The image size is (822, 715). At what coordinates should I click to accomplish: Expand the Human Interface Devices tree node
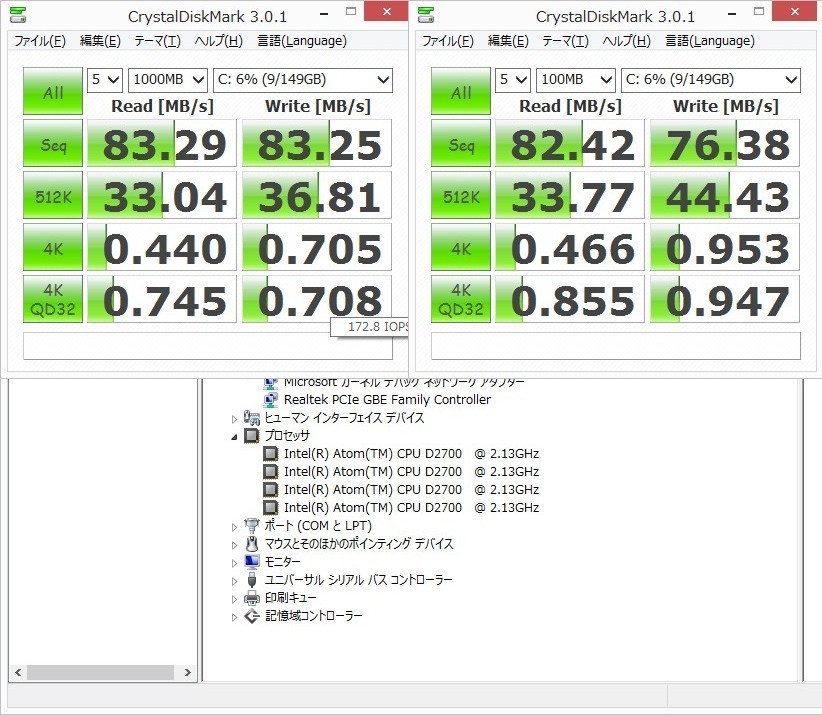(234, 419)
